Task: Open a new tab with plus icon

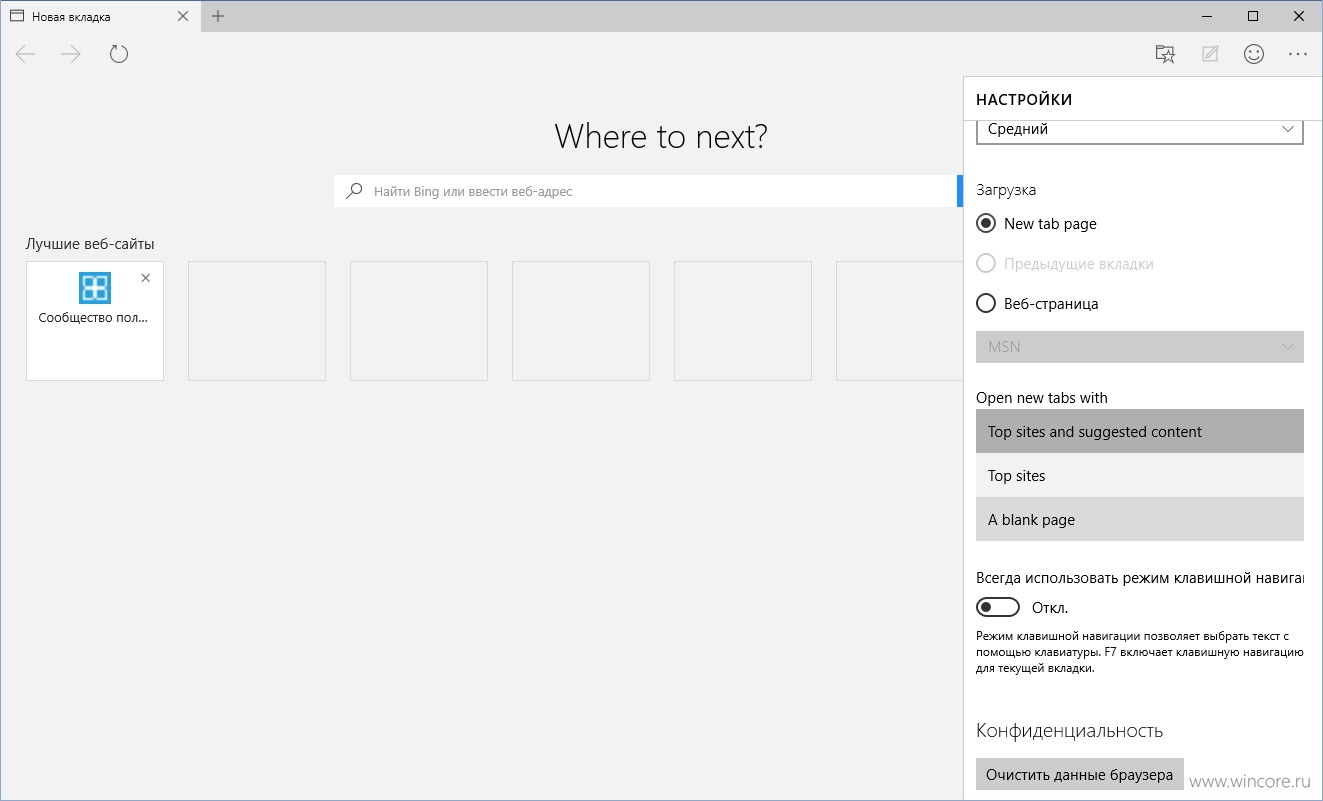Action: [218, 16]
